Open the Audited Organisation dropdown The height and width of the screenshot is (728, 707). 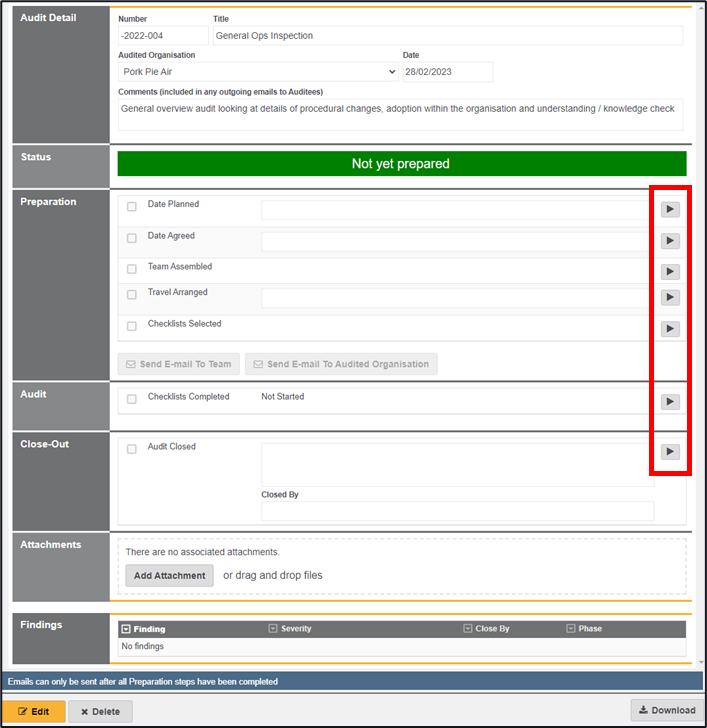coord(258,72)
